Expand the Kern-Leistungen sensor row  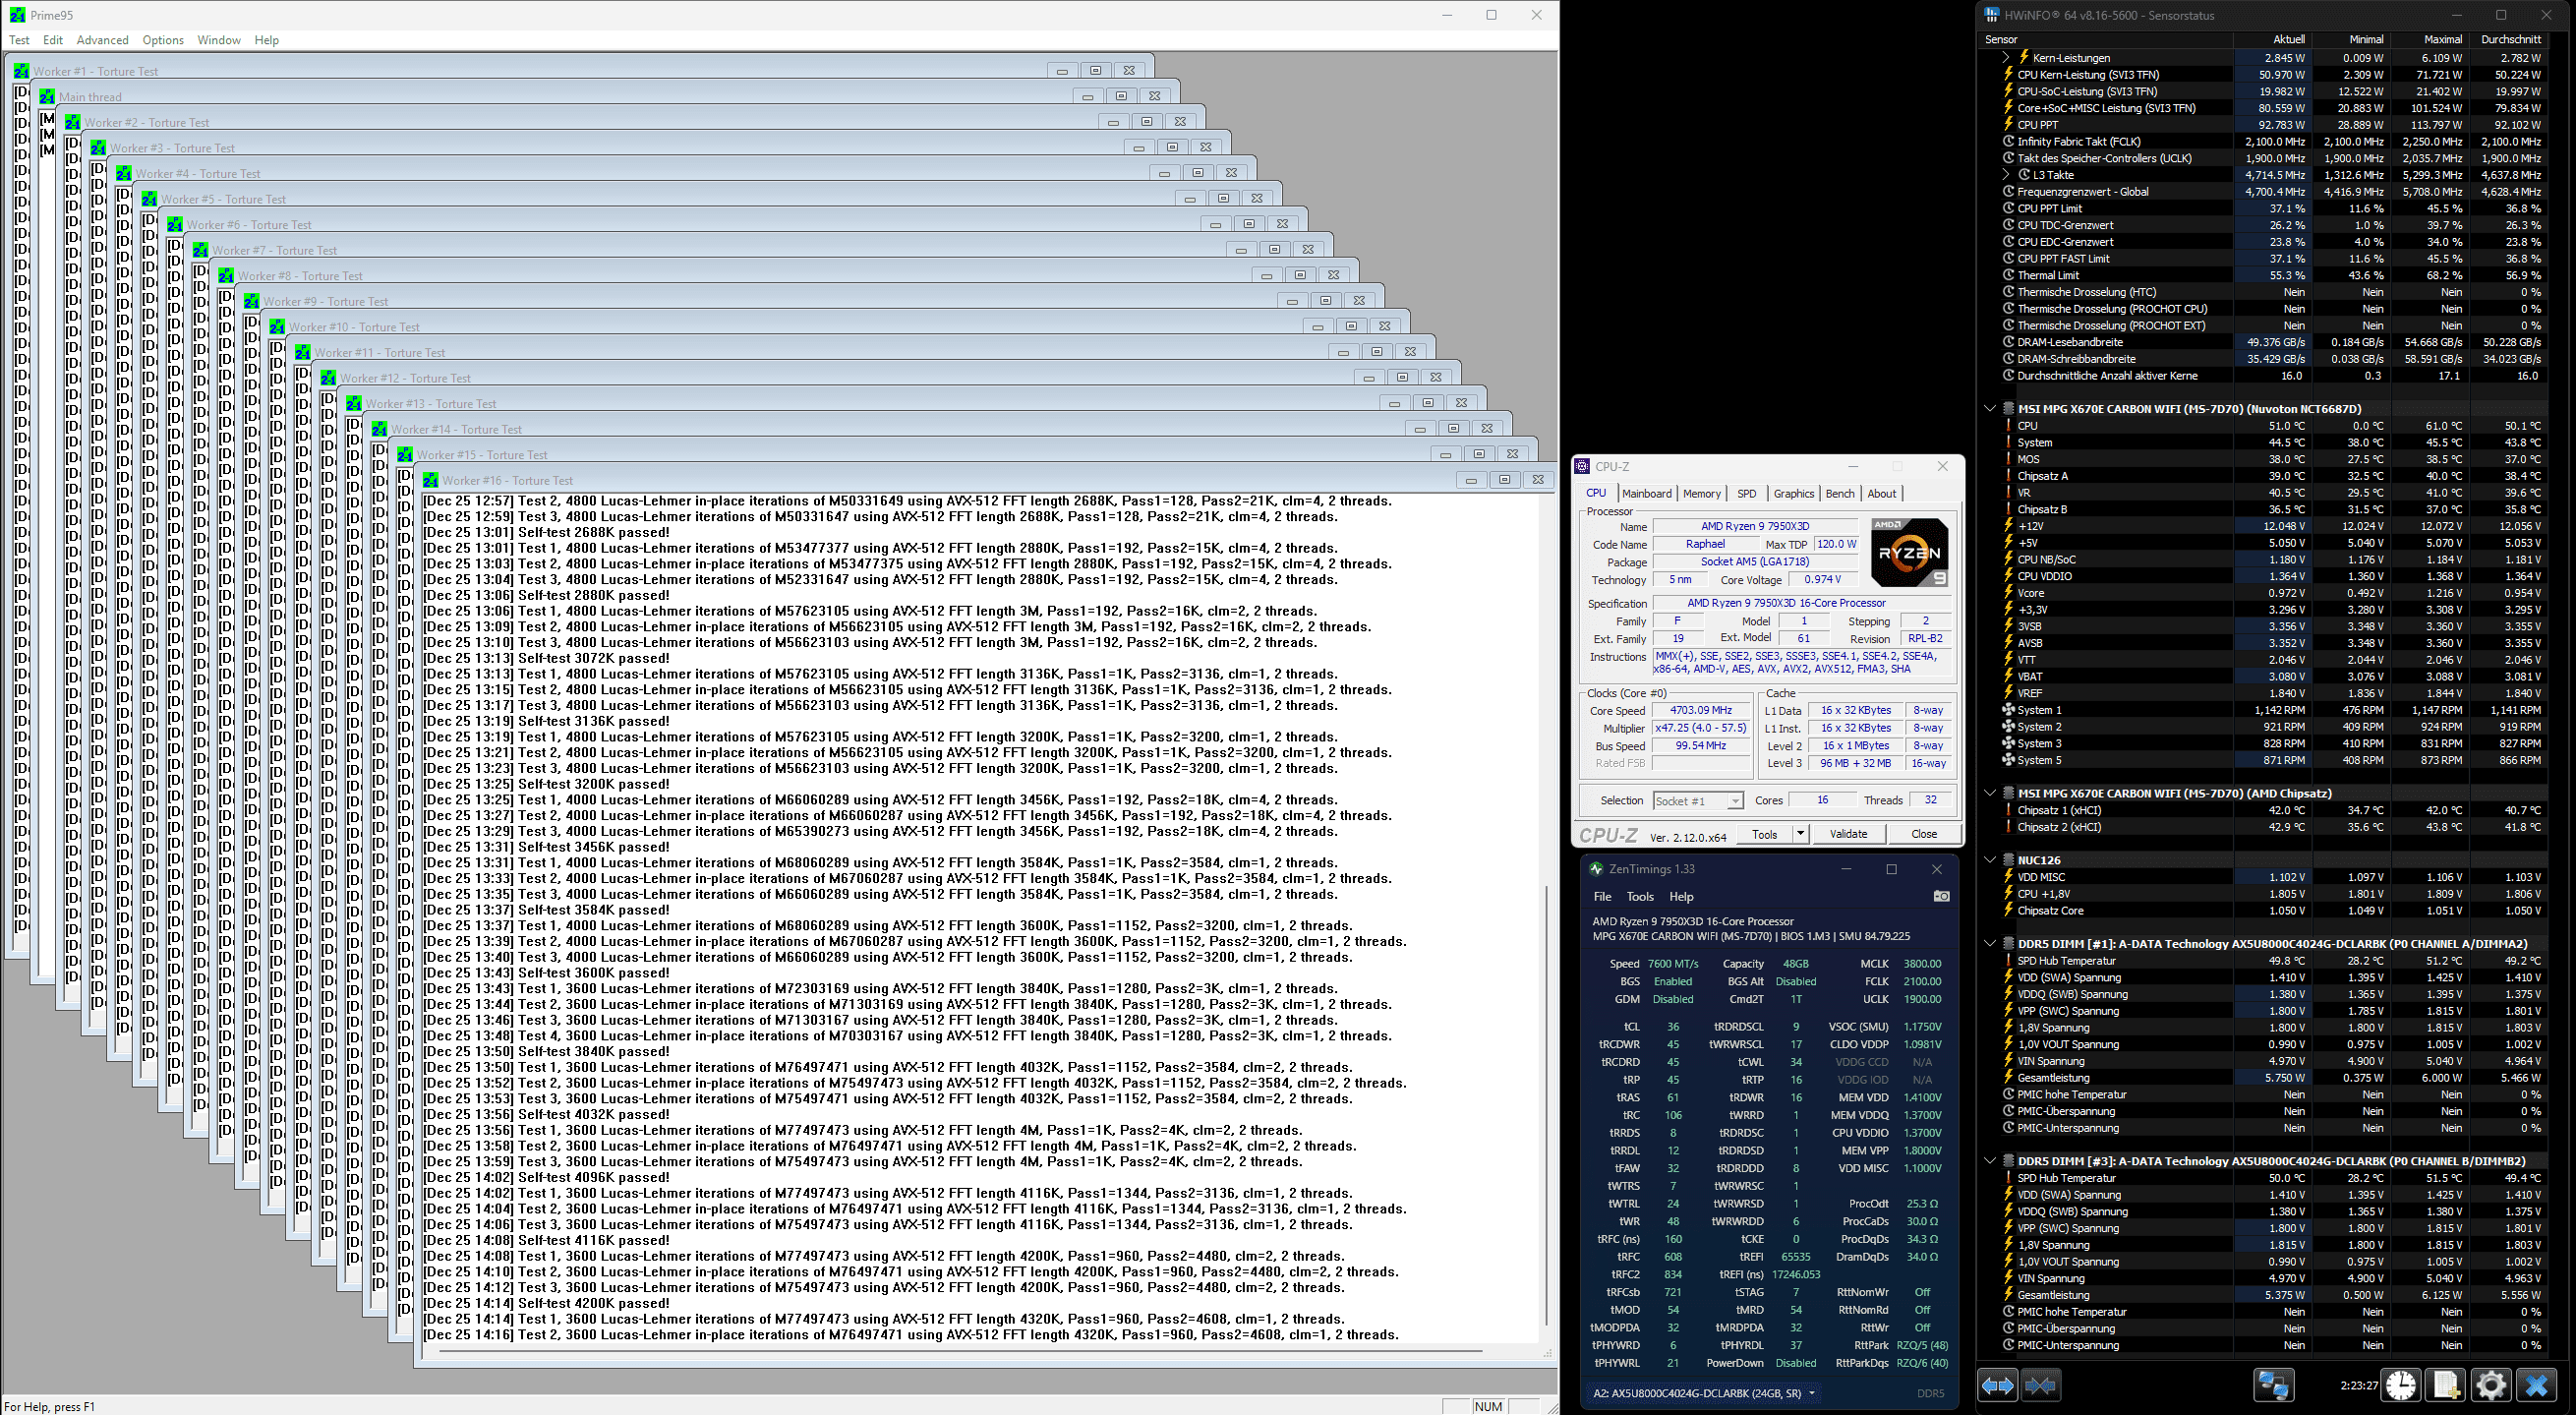[x=2005, y=58]
